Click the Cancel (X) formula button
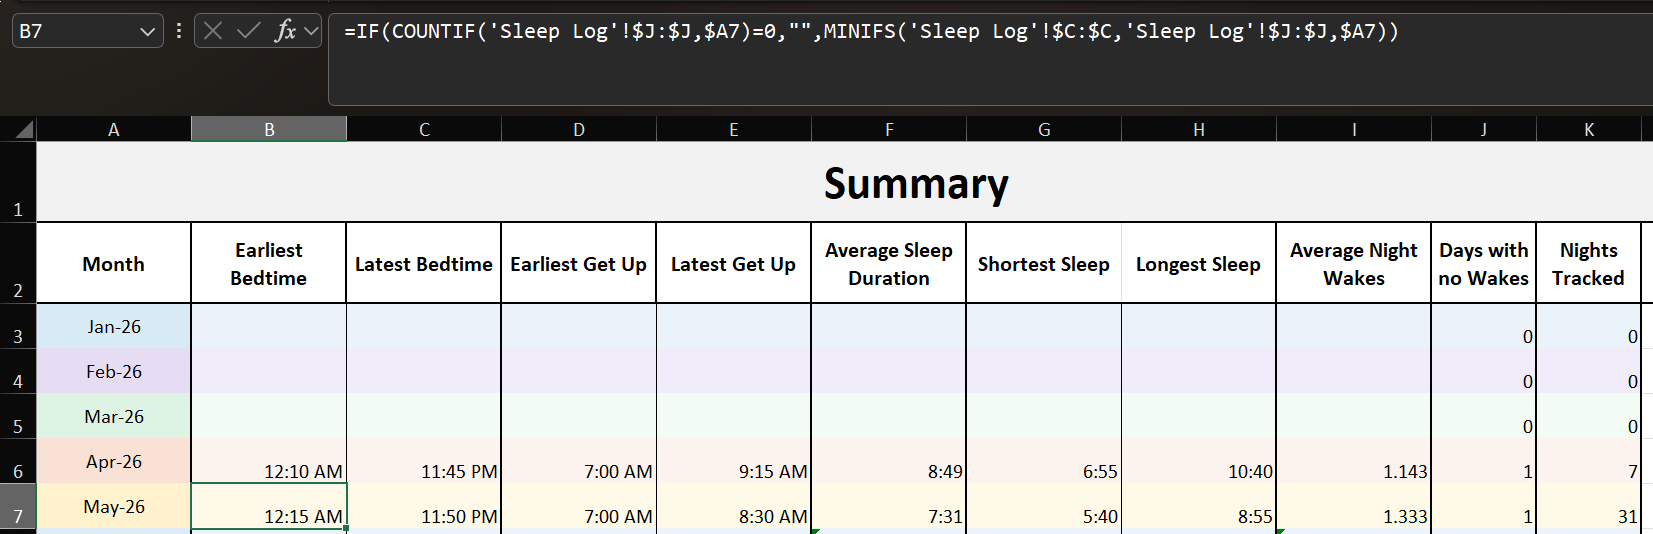The image size is (1653, 534). (213, 31)
